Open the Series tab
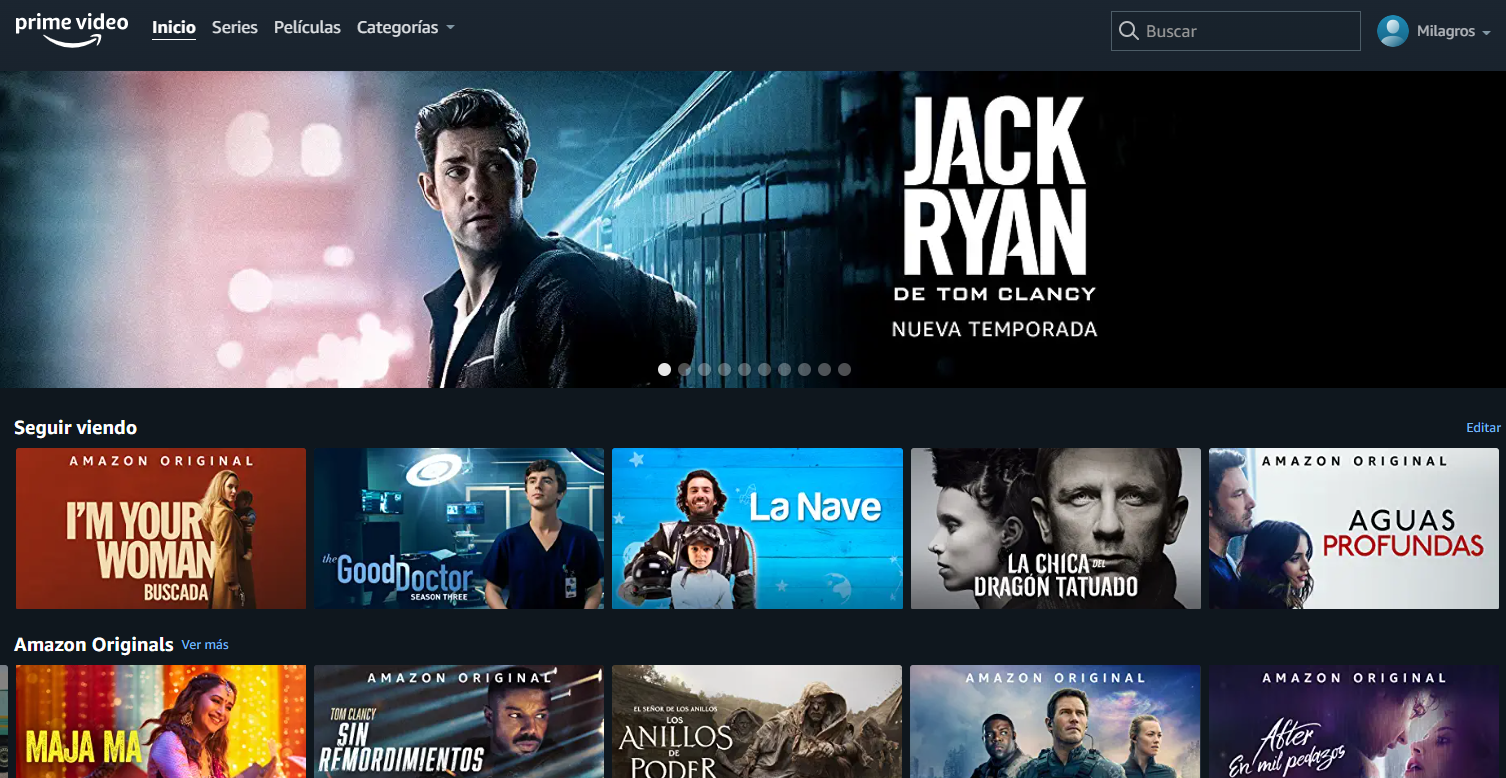Viewport: 1506px width, 778px height. coord(235,28)
